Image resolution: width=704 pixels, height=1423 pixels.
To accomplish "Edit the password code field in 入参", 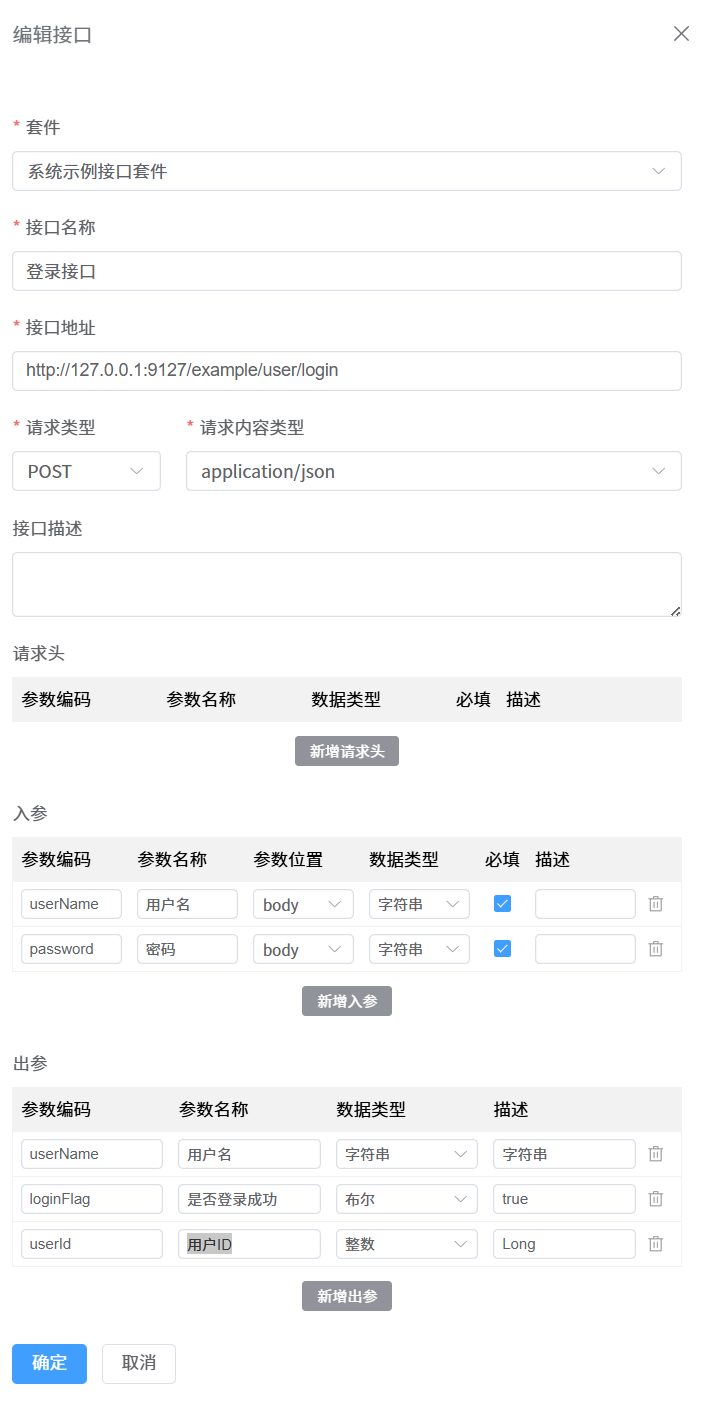I will click(x=71, y=949).
